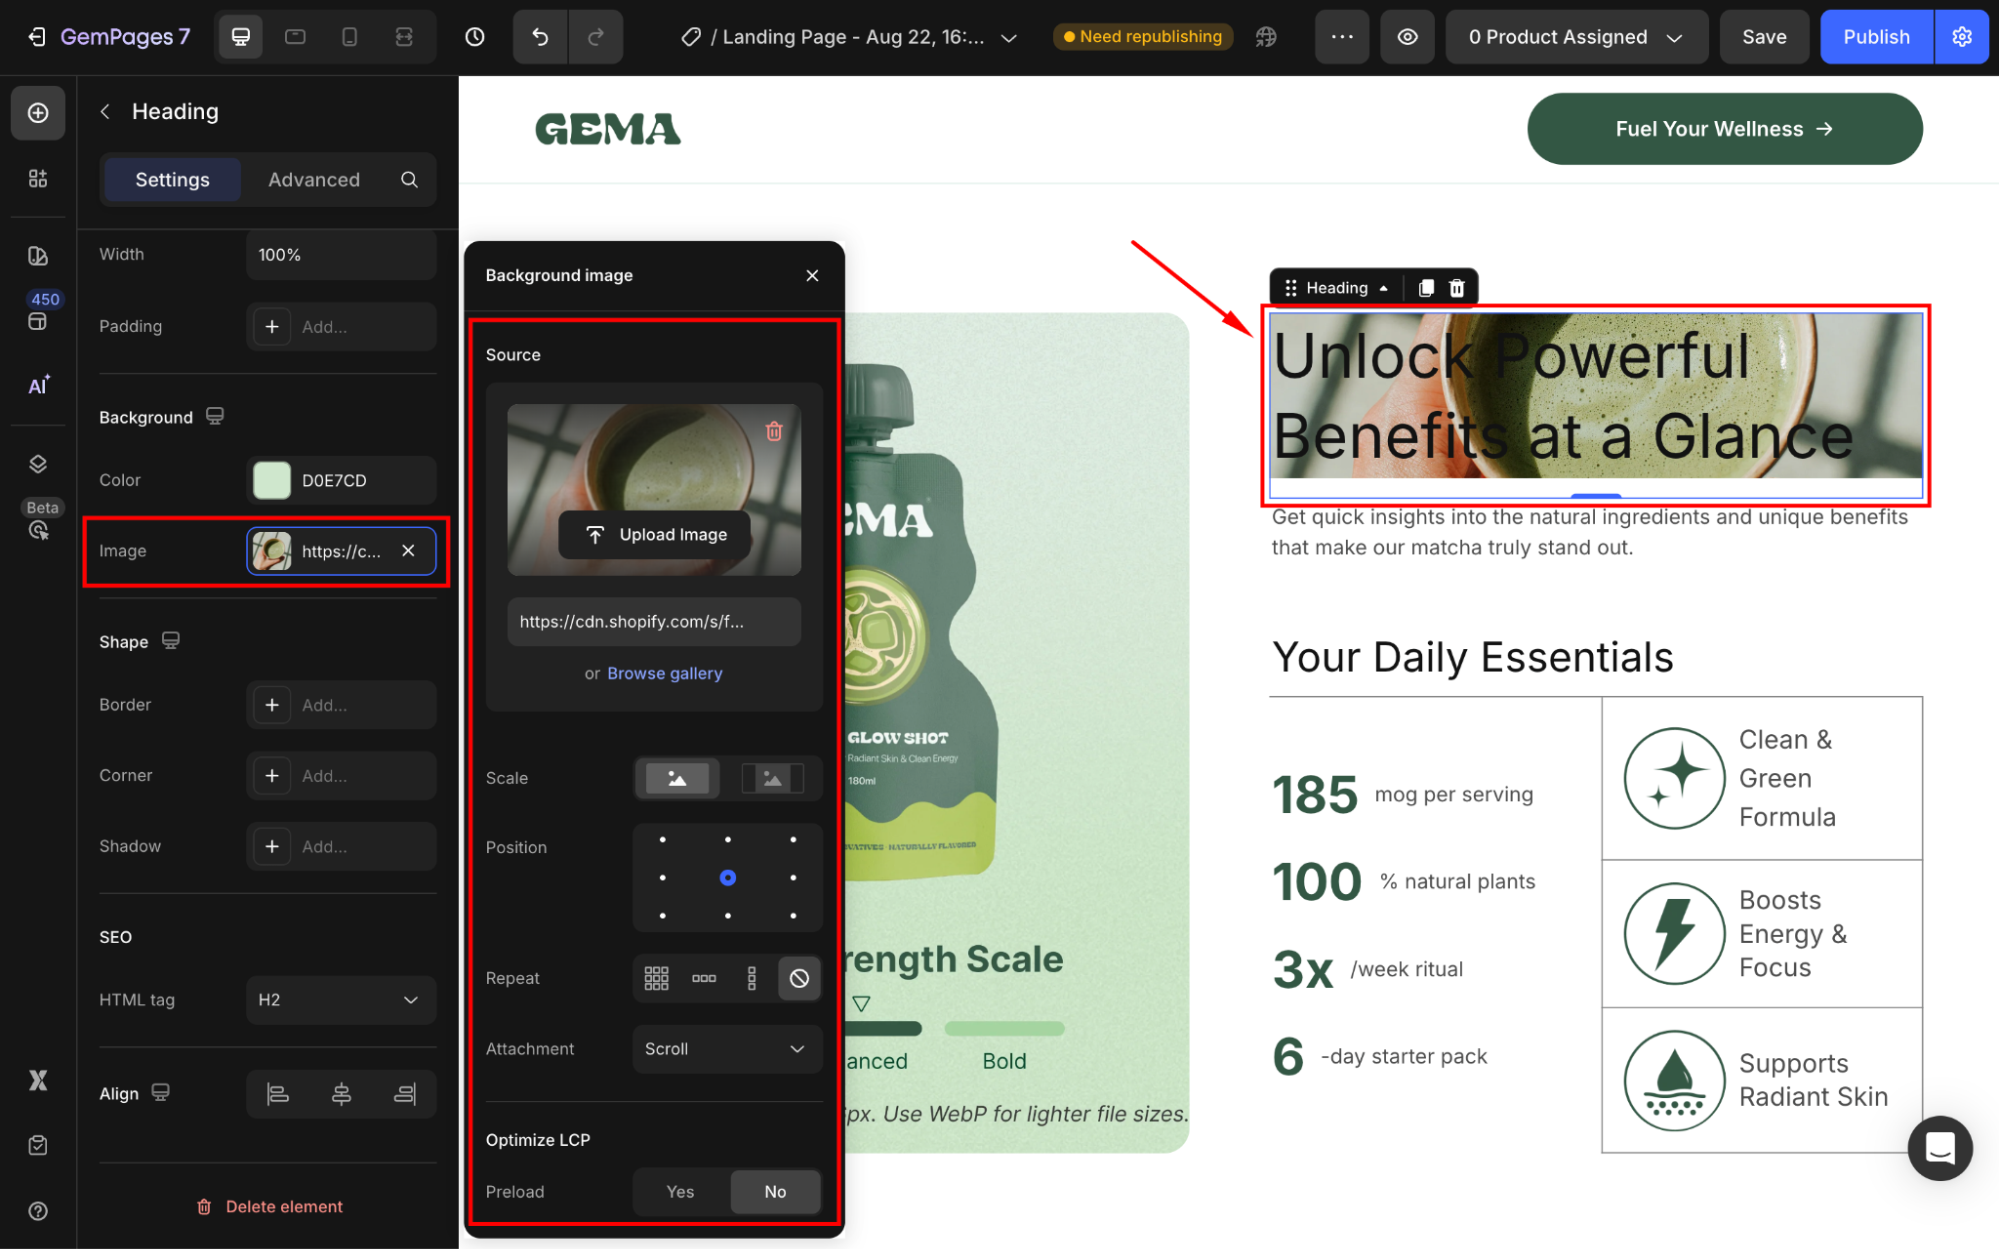The image size is (1999, 1250).
Task: Delete the background image with the trash icon
Action: click(x=774, y=431)
